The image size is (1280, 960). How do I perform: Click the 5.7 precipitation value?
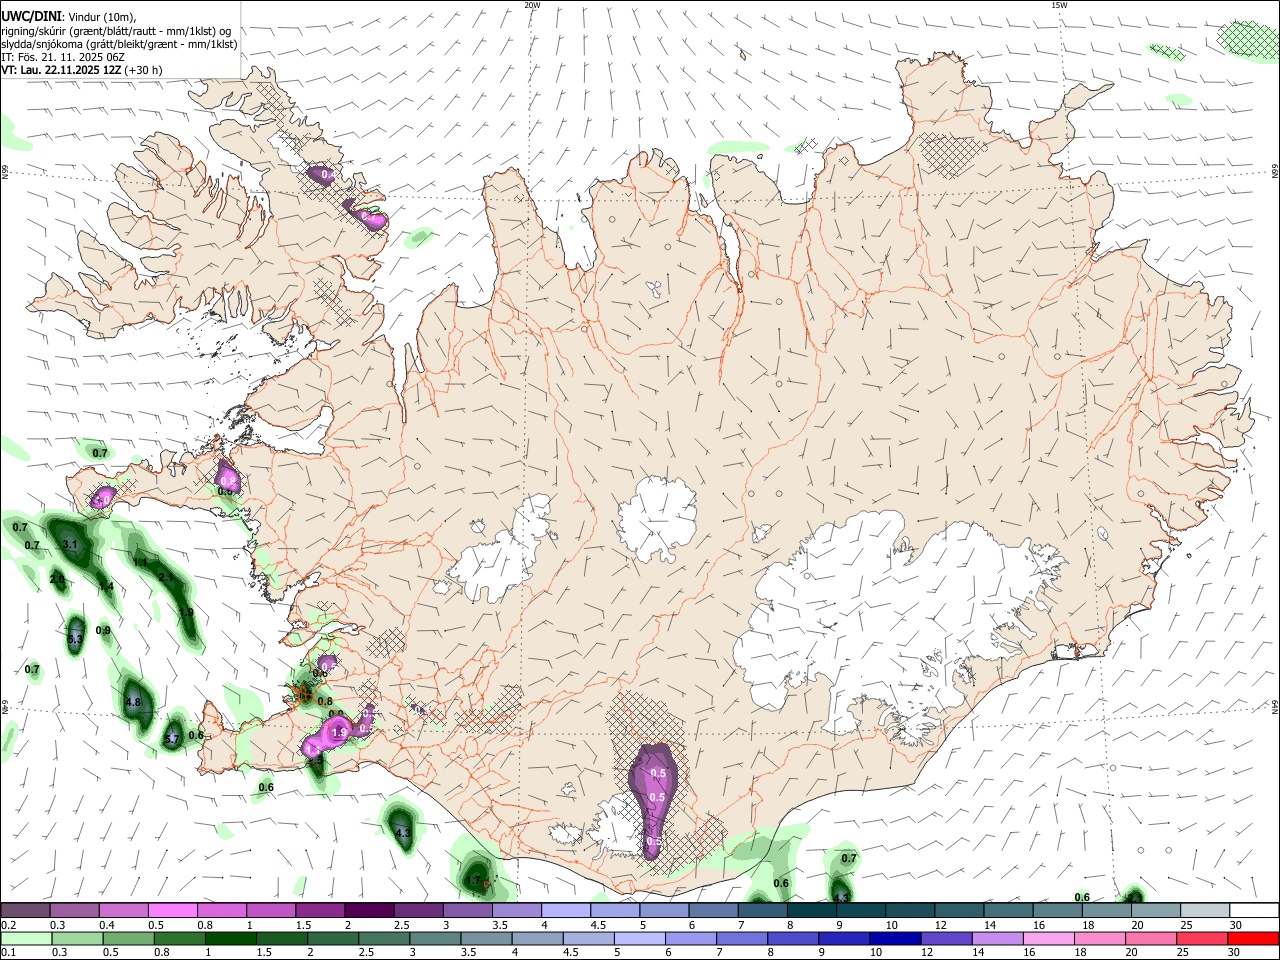172,739
